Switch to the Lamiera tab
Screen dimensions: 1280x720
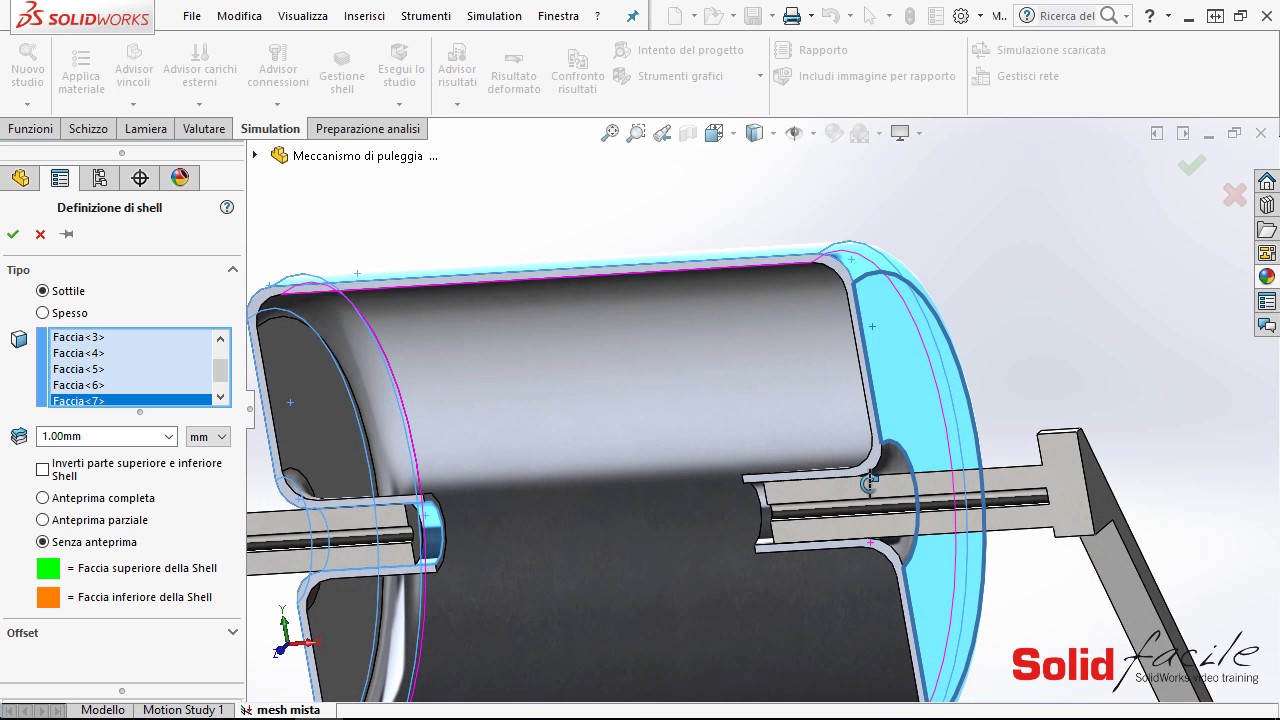click(x=146, y=129)
